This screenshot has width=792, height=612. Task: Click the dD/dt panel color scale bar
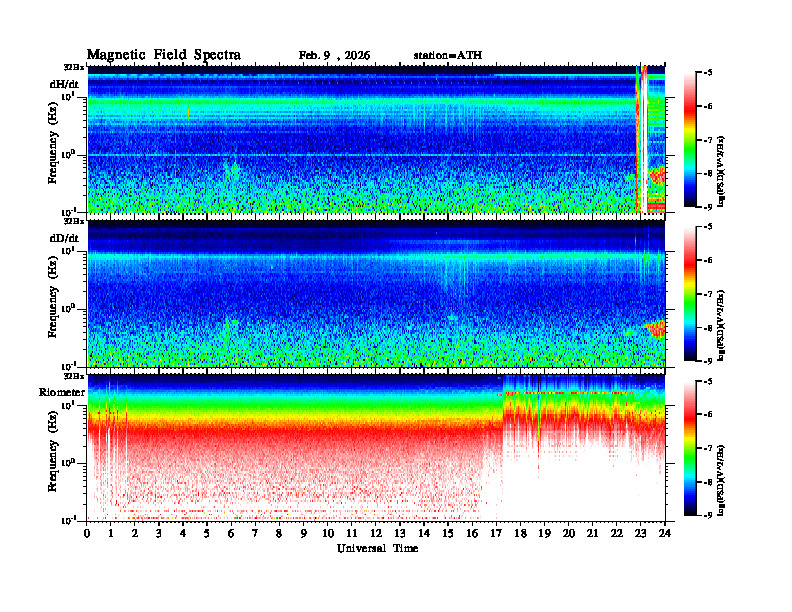pos(690,294)
